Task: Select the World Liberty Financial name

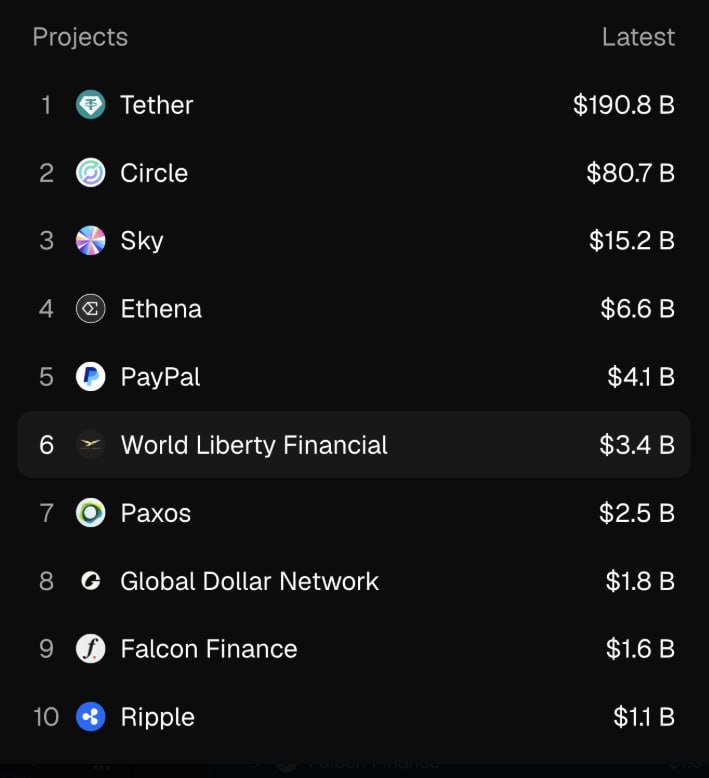Action: click(x=254, y=445)
